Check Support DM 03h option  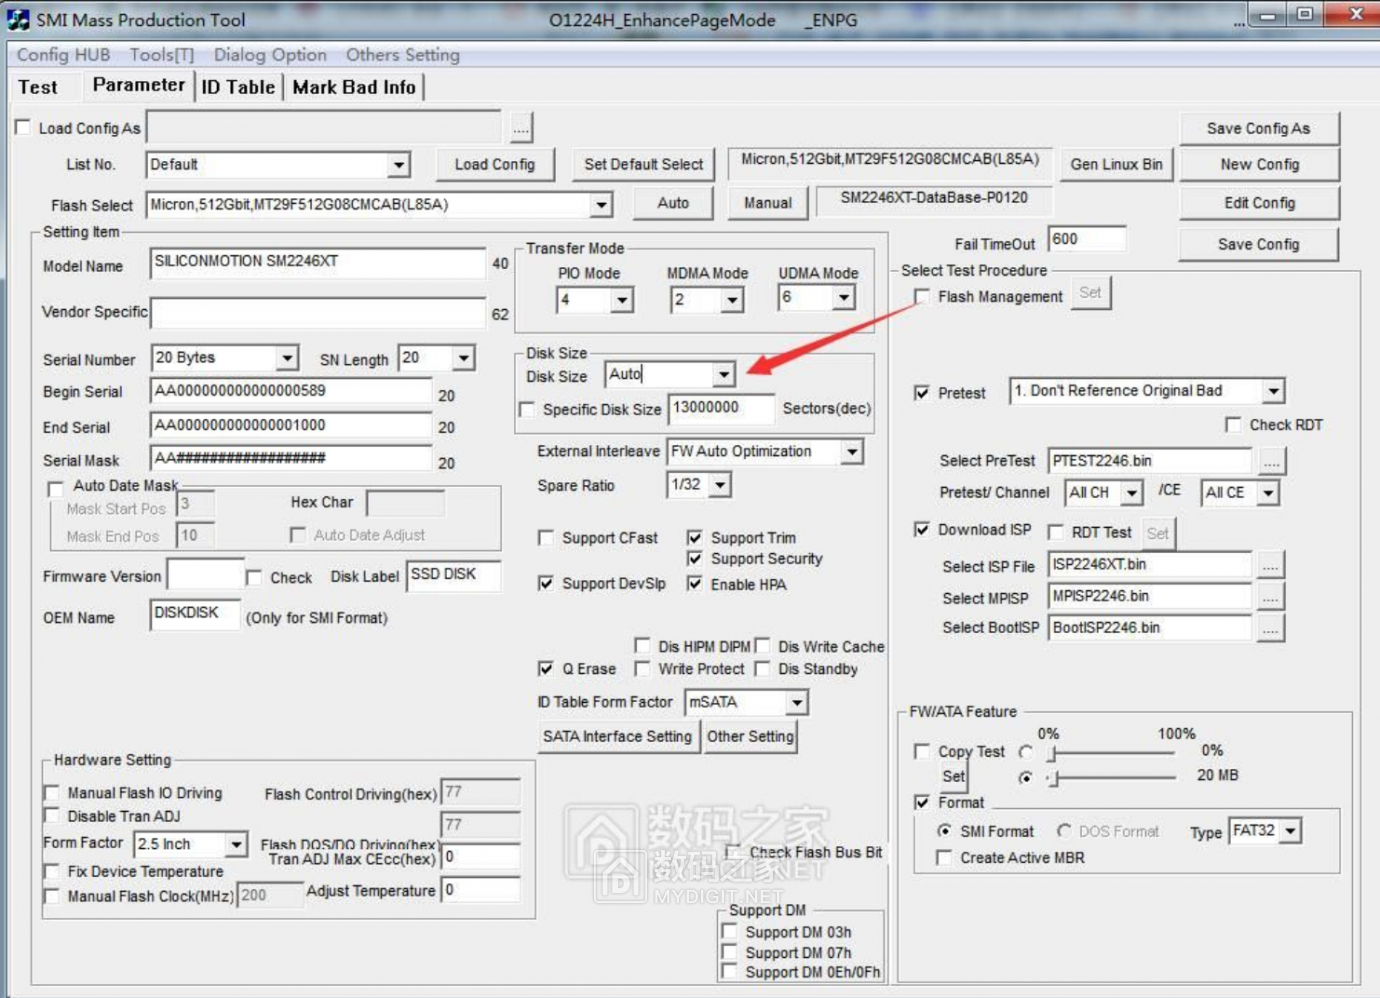pyautogui.click(x=730, y=932)
